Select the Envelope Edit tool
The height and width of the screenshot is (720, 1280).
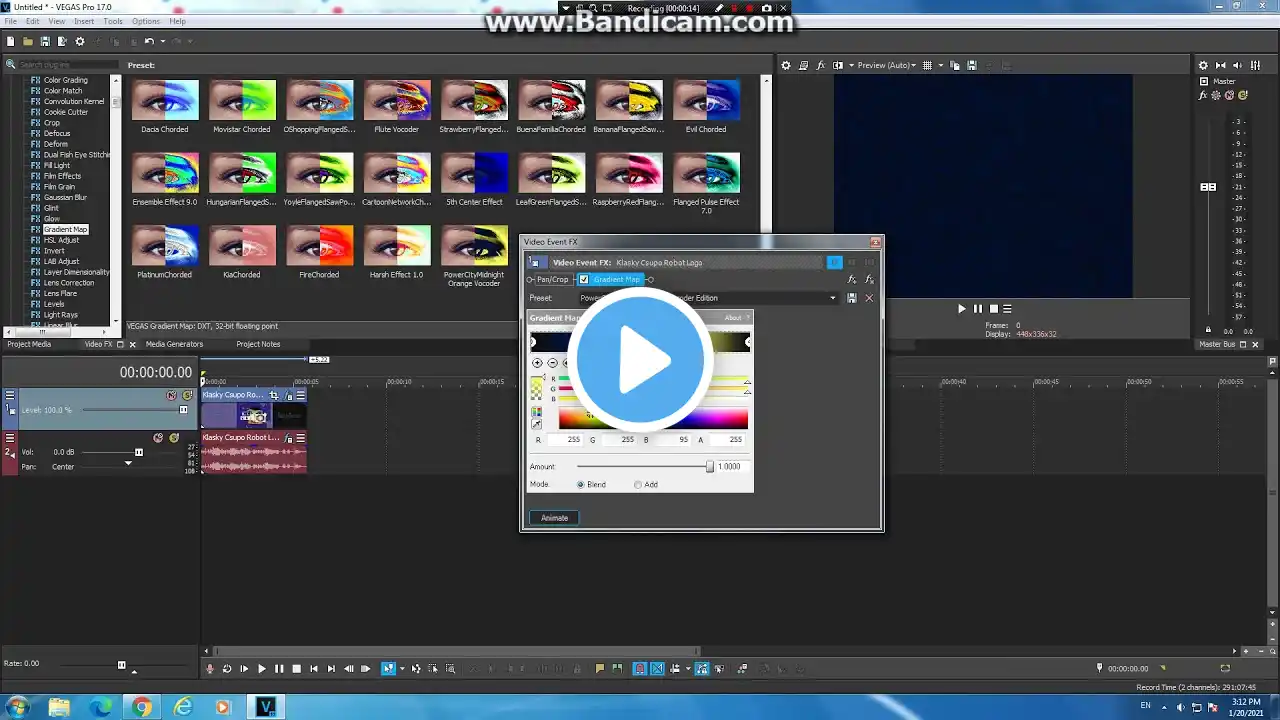[x=416, y=669]
